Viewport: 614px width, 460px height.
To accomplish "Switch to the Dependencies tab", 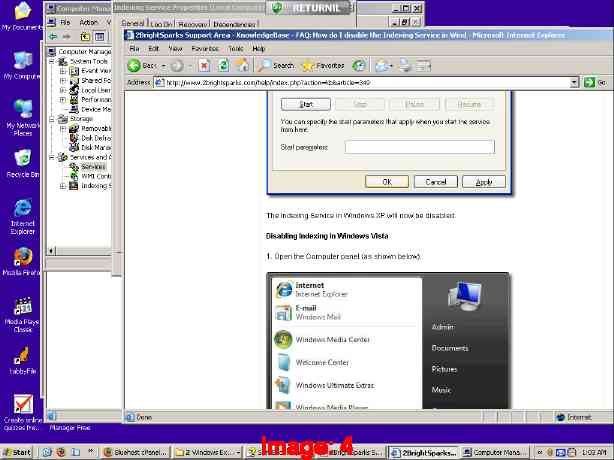I will click(234, 24).
